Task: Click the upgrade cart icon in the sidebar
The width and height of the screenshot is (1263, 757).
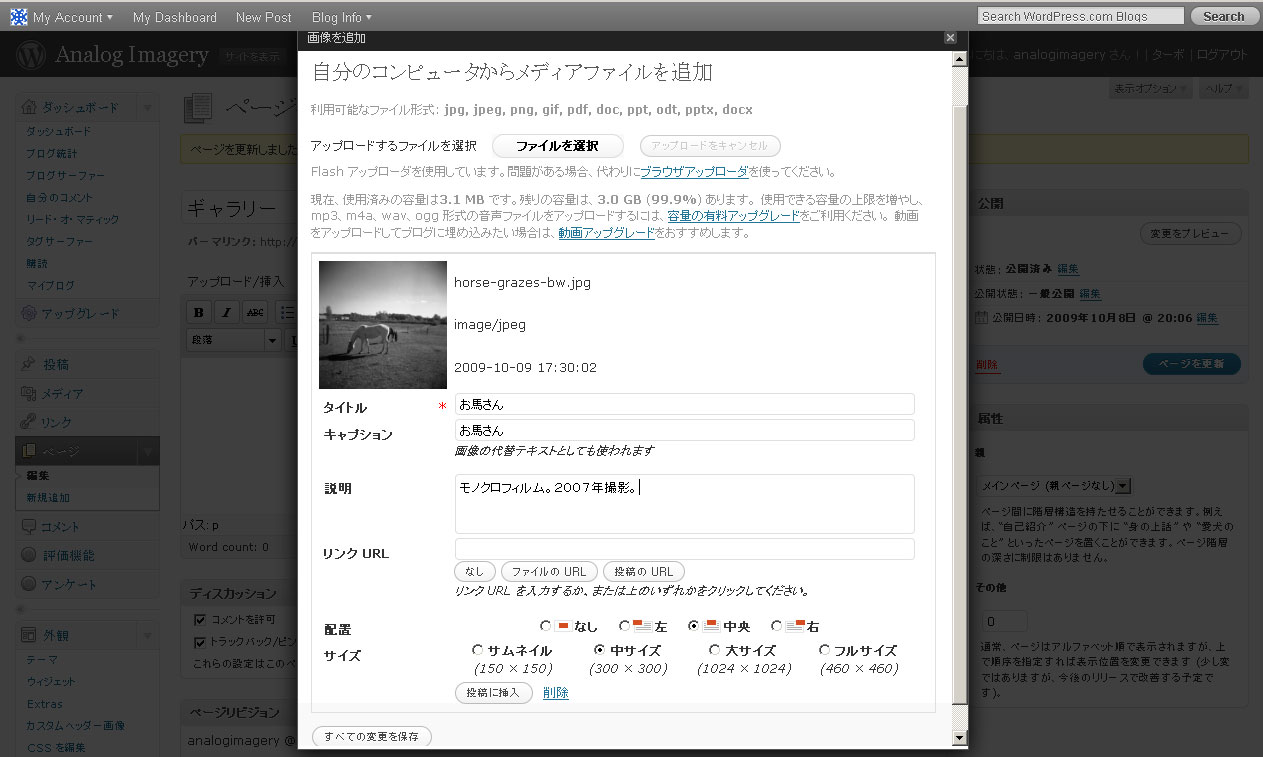Action: click(29, 313)
